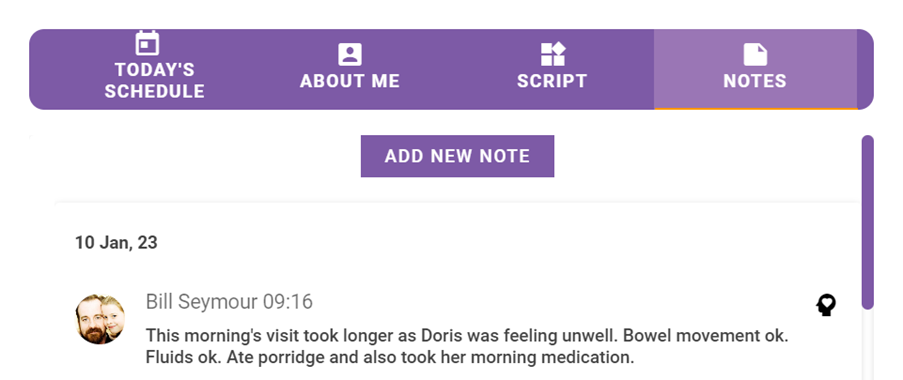The height and width of the screenshot is (380, 903).
Task: Click the scrollbar track below the thumb
Action: (867, 345)
